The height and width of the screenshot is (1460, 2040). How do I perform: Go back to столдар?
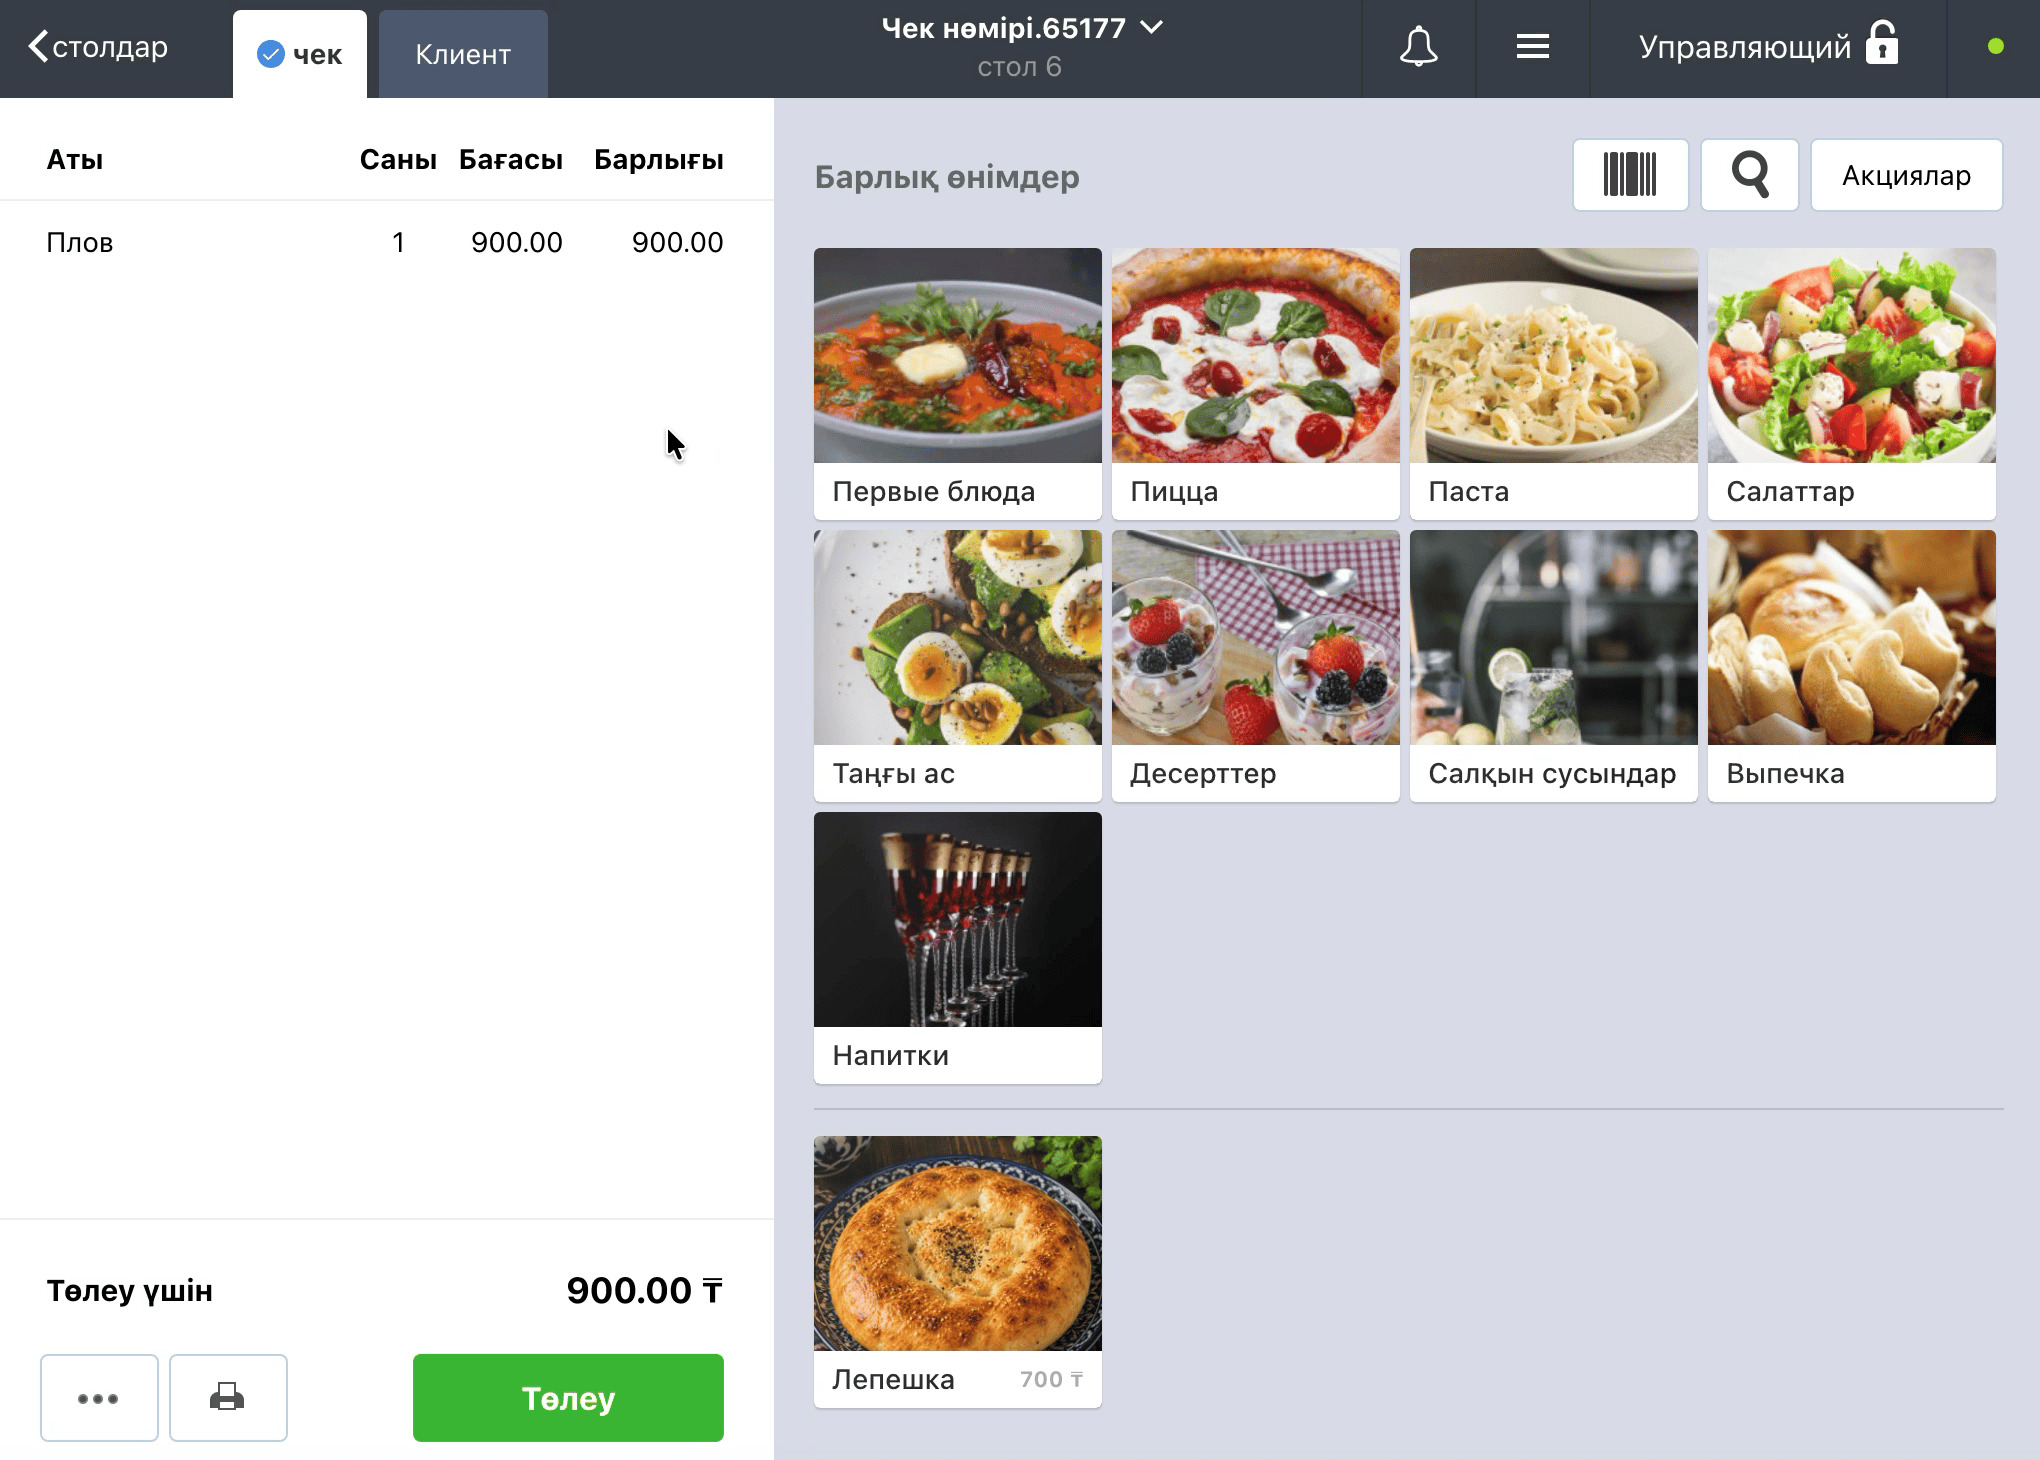tap(98, 47)
